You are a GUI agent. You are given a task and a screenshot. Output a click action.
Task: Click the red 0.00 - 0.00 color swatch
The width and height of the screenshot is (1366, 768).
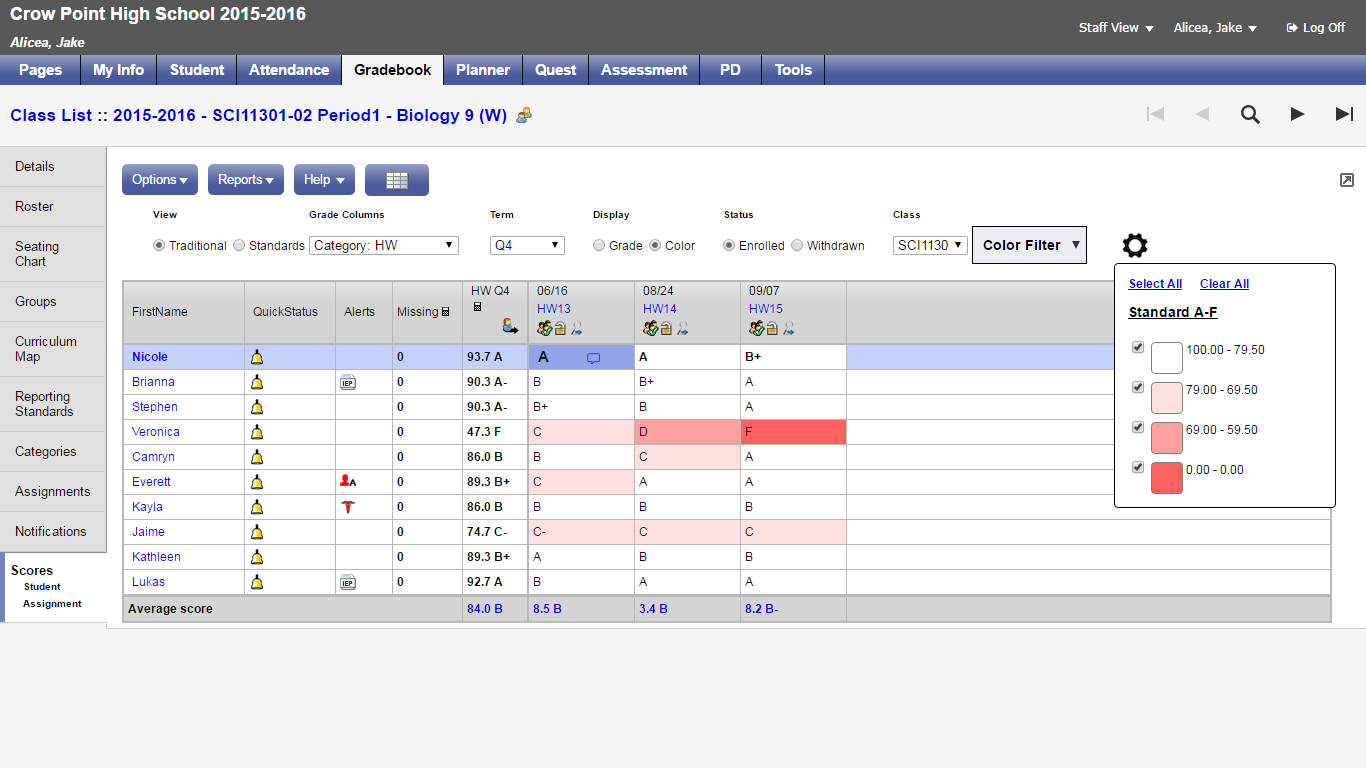(x=1167, y=478)
